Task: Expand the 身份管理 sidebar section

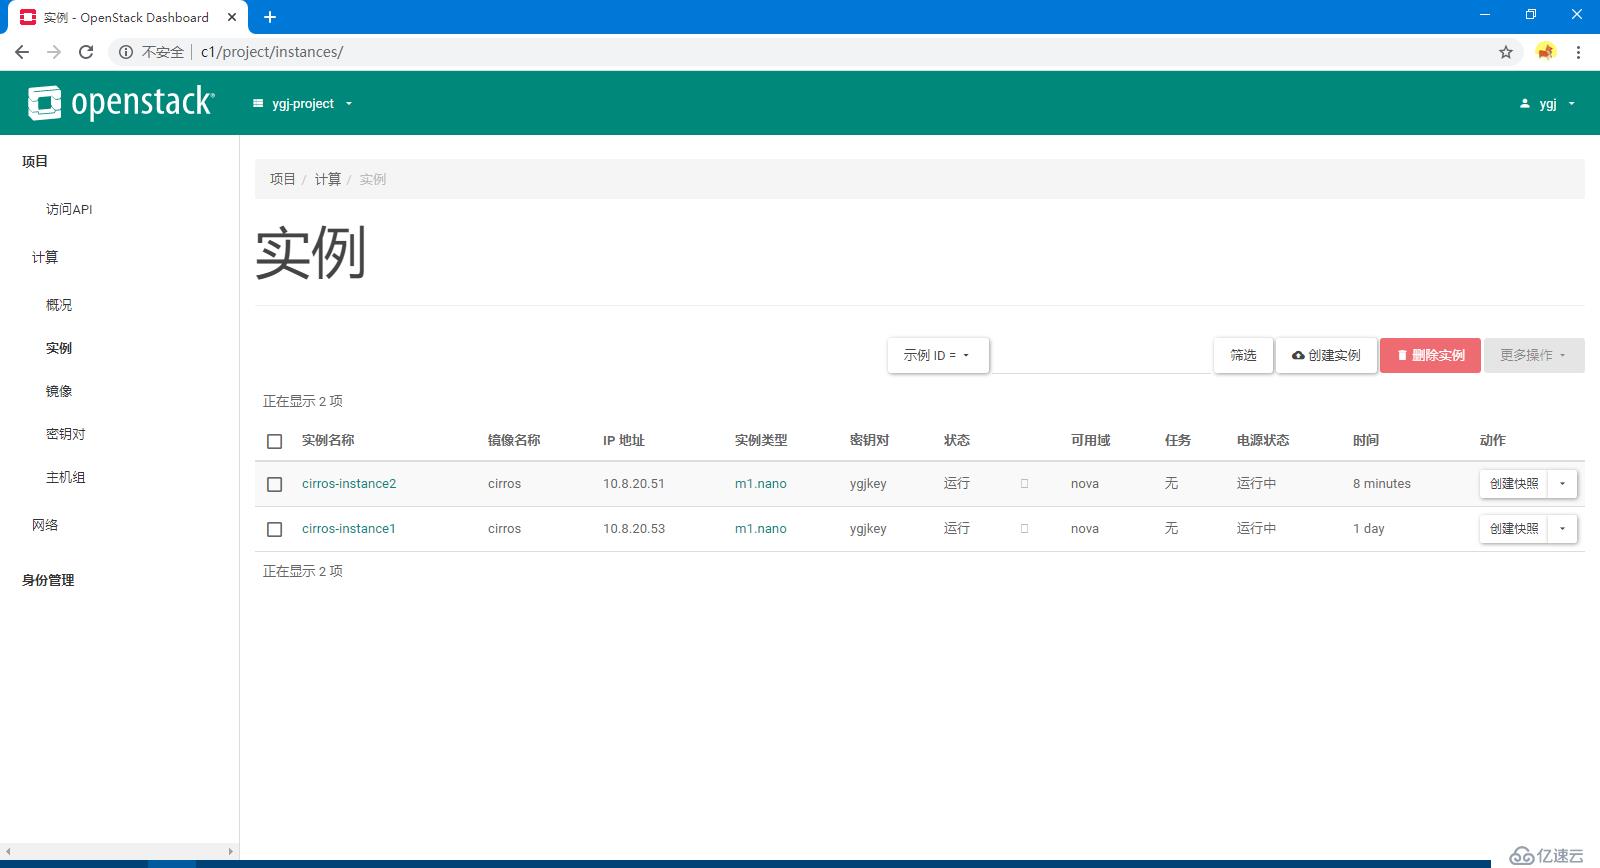Action: click(48, 580)
